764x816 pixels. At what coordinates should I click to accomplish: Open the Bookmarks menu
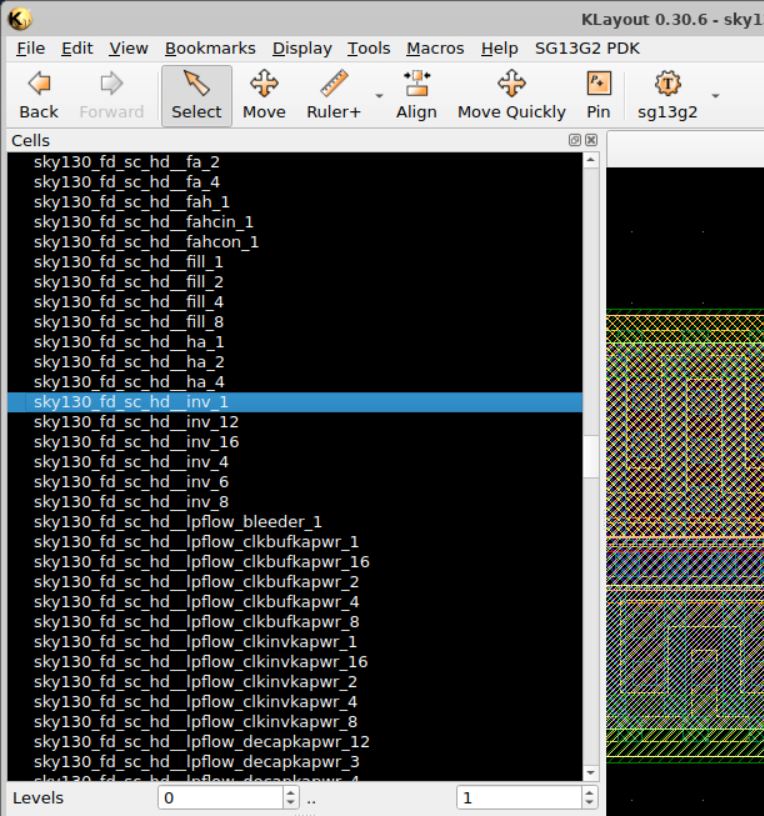[x=210, y=48]
